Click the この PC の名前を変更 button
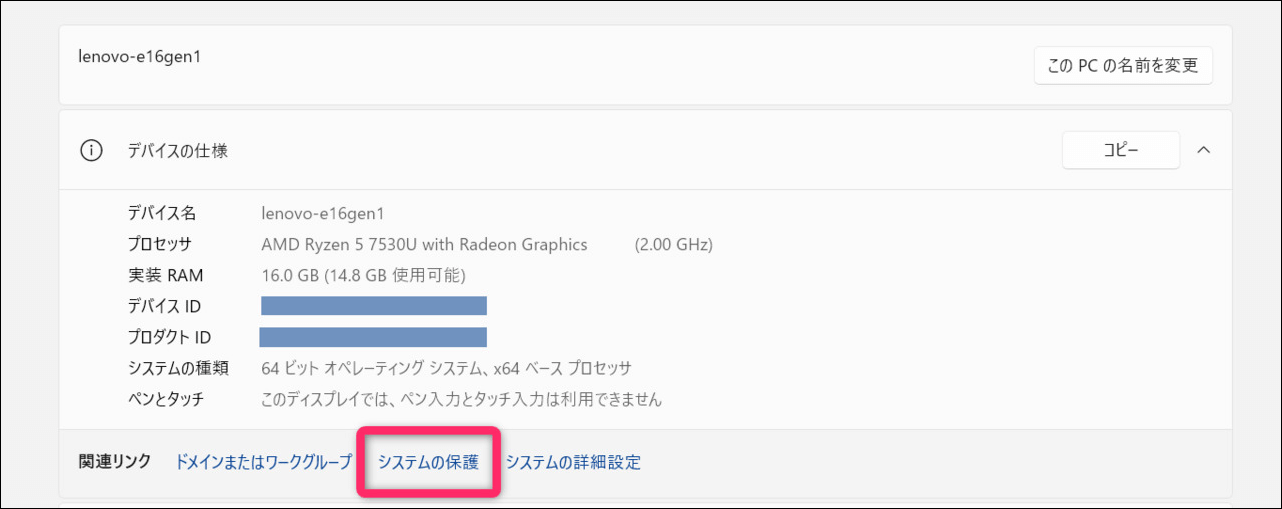Viewport: 1282px width, 509px height. 1122,66
